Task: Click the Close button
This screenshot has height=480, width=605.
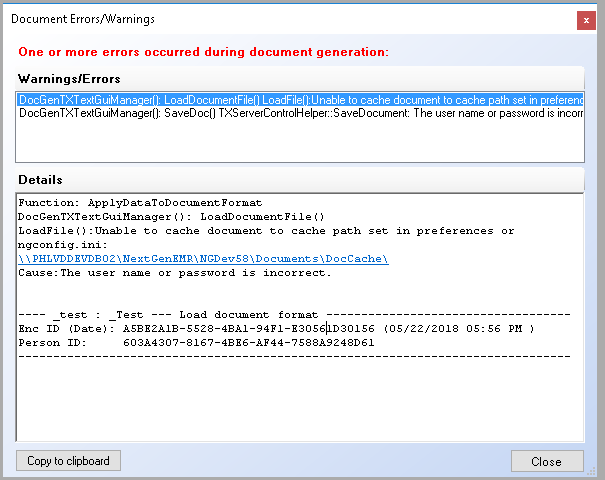Action: [x=547, y=461]
